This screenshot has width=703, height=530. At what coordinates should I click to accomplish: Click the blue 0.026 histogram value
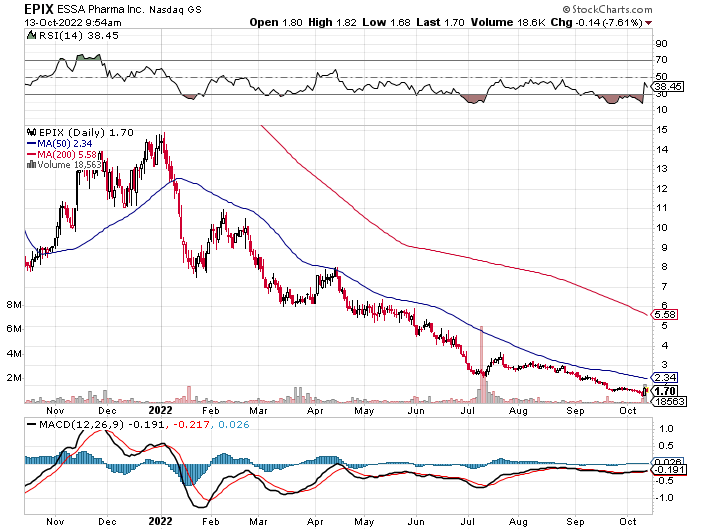(x=234, y=424)
